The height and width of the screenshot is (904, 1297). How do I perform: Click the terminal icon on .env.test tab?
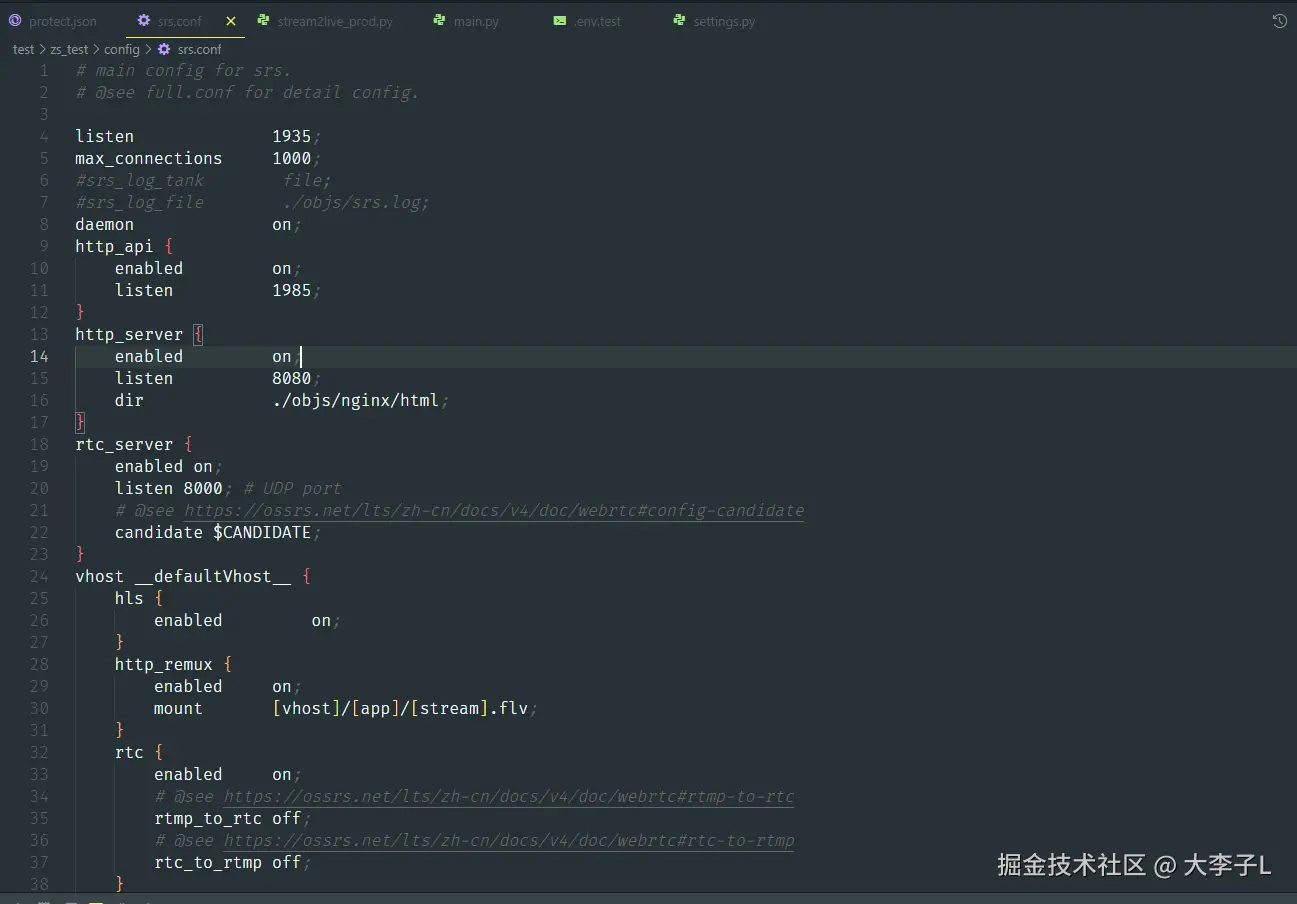(x=560, y=21)
